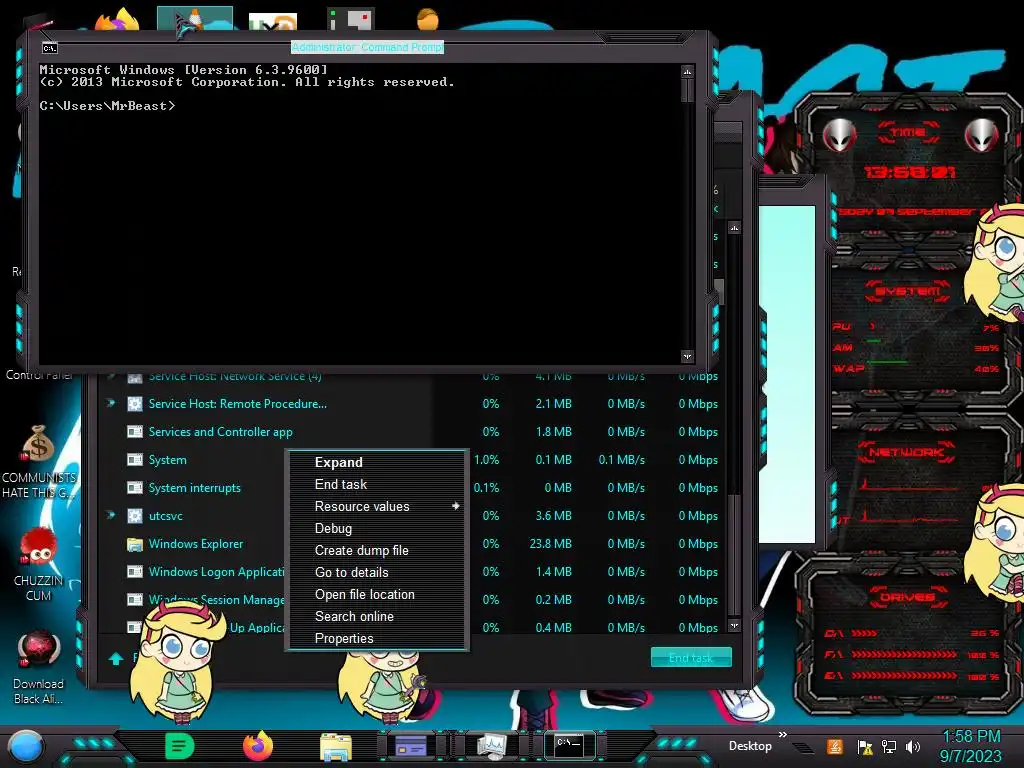Open the Action Center flag tray icon

864,747
